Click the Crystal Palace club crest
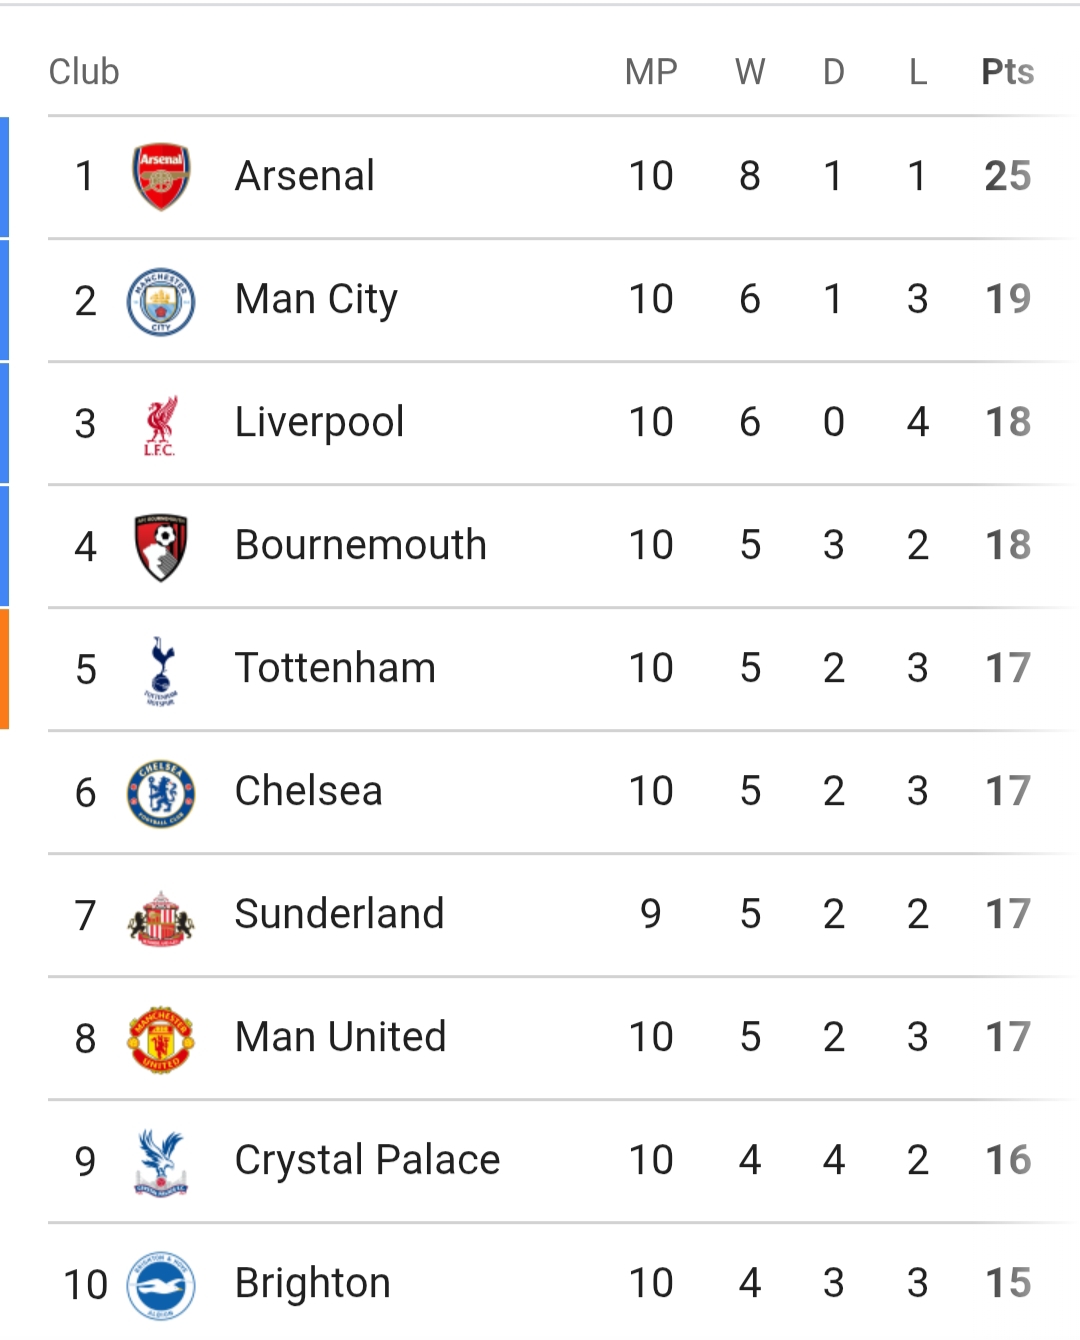This screenshot has height=1340, width=1080. click(161, 1162)
